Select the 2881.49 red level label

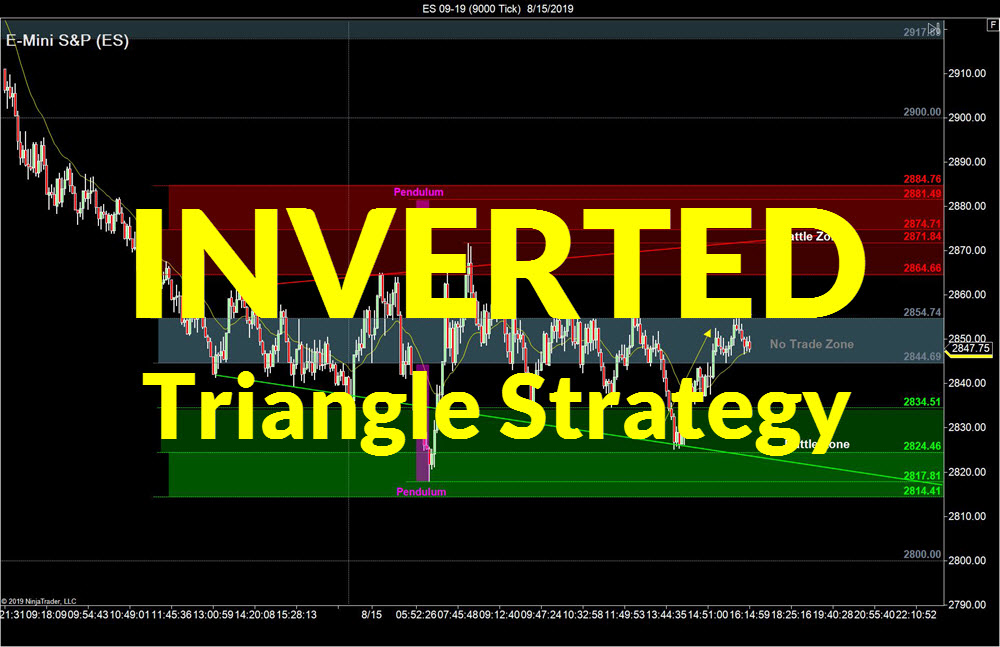coord(922,193)
